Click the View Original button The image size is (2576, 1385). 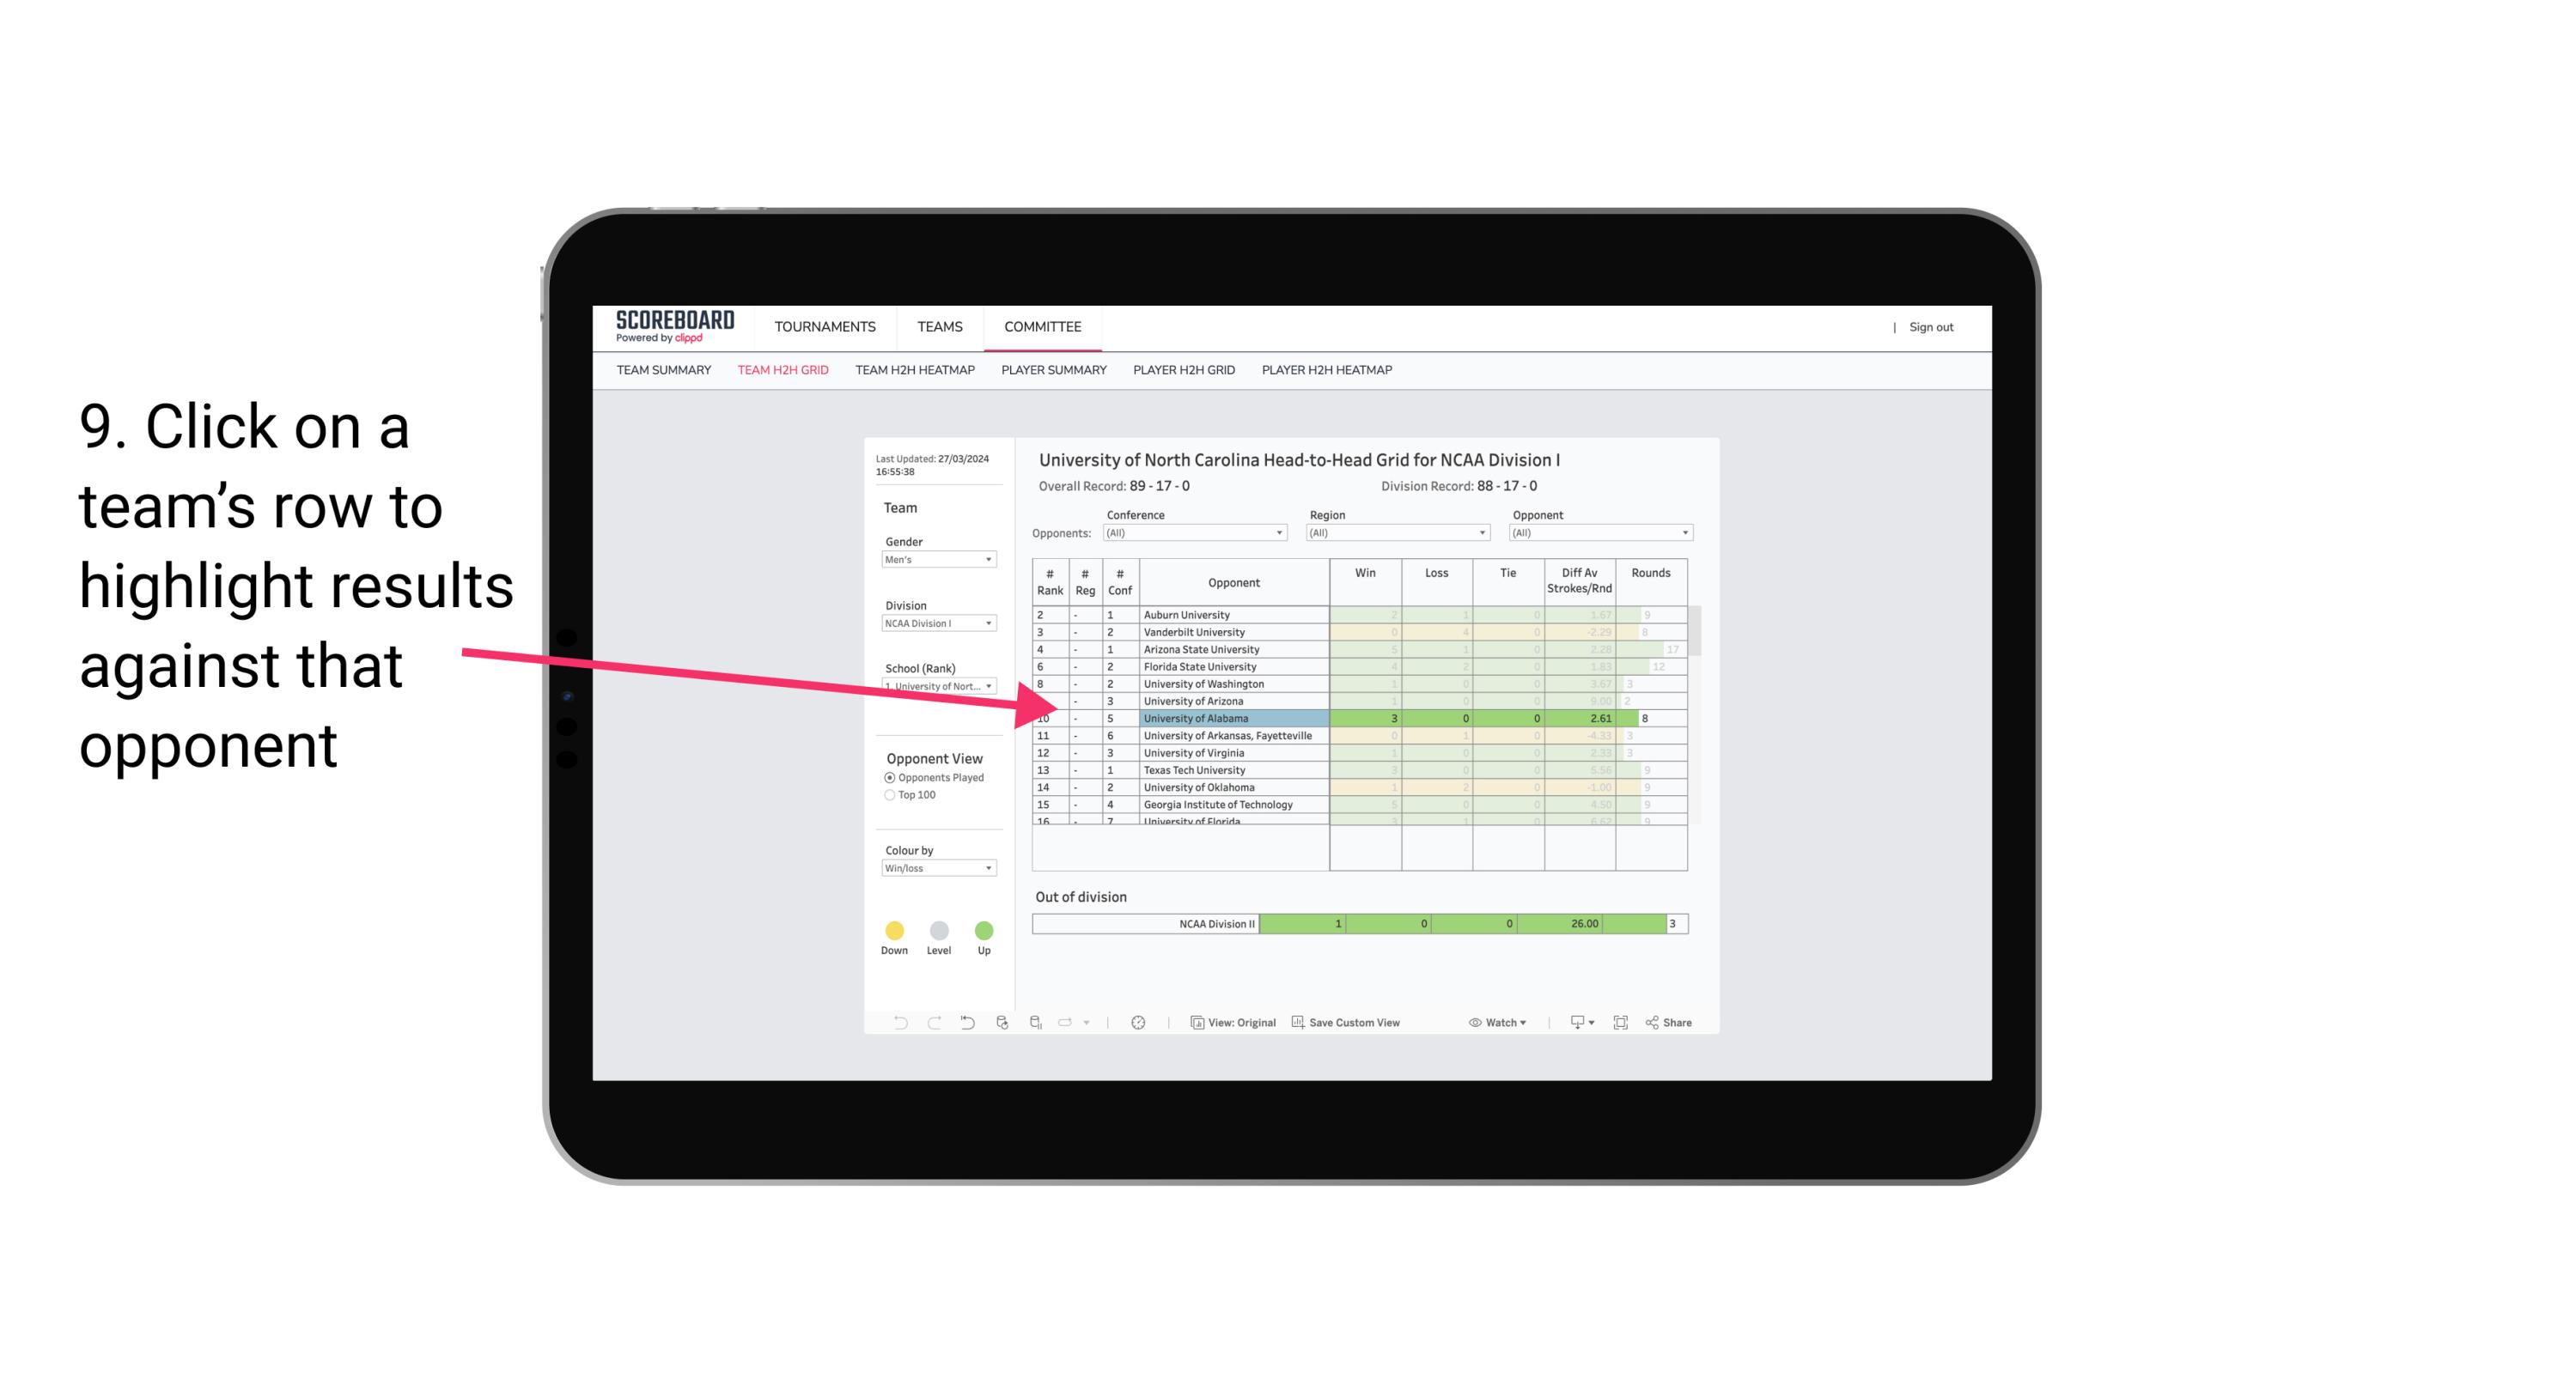pos(1233,1024)
